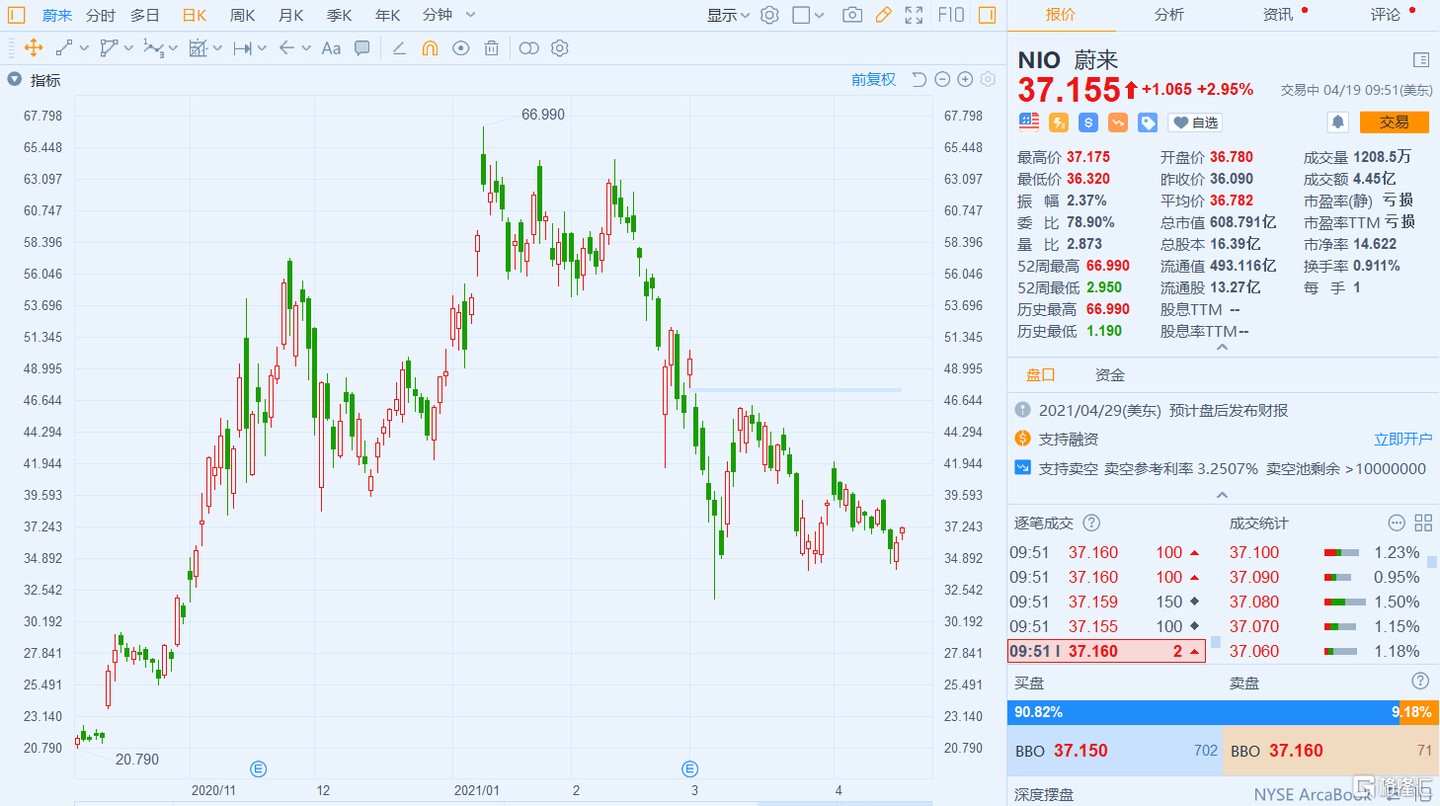Switch to the 周K weekly chart tab
The height and width of the screenshot is (806, 1440).
pyautogui.click(x=242, y=15)
